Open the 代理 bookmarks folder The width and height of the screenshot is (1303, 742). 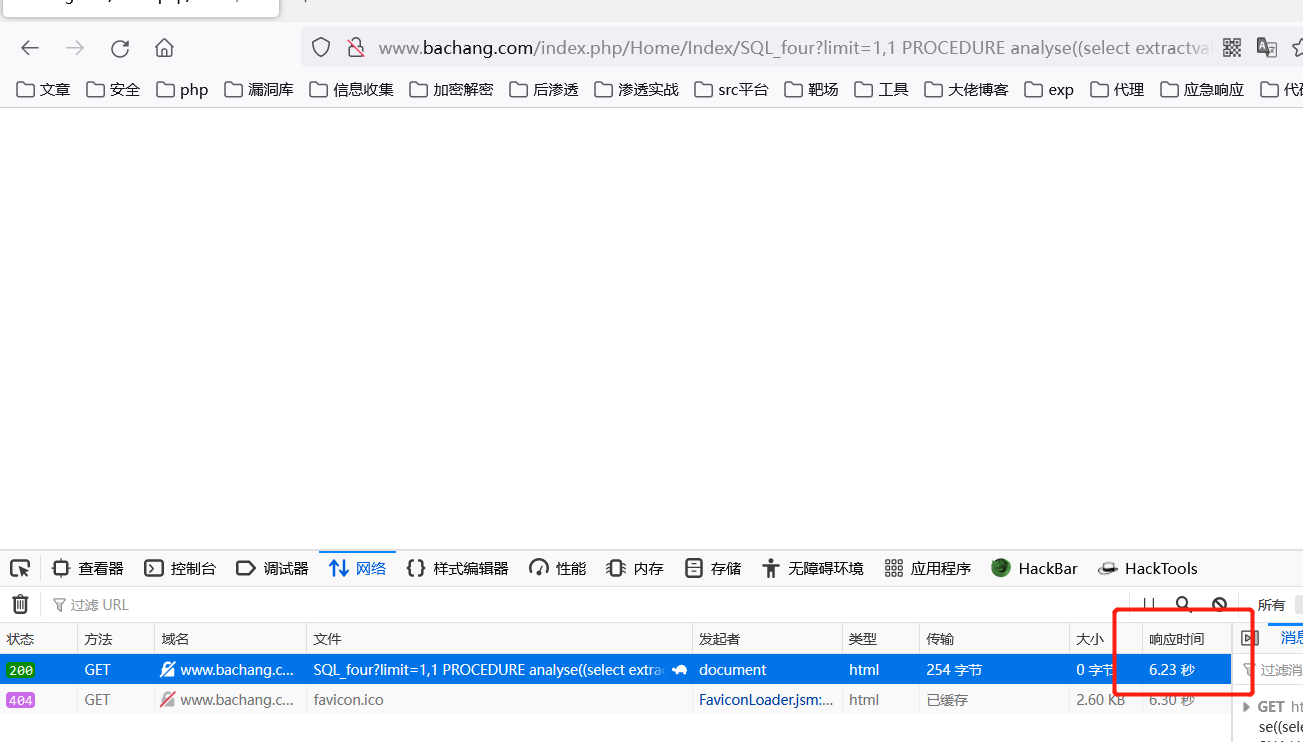(x=1118, y=90)
